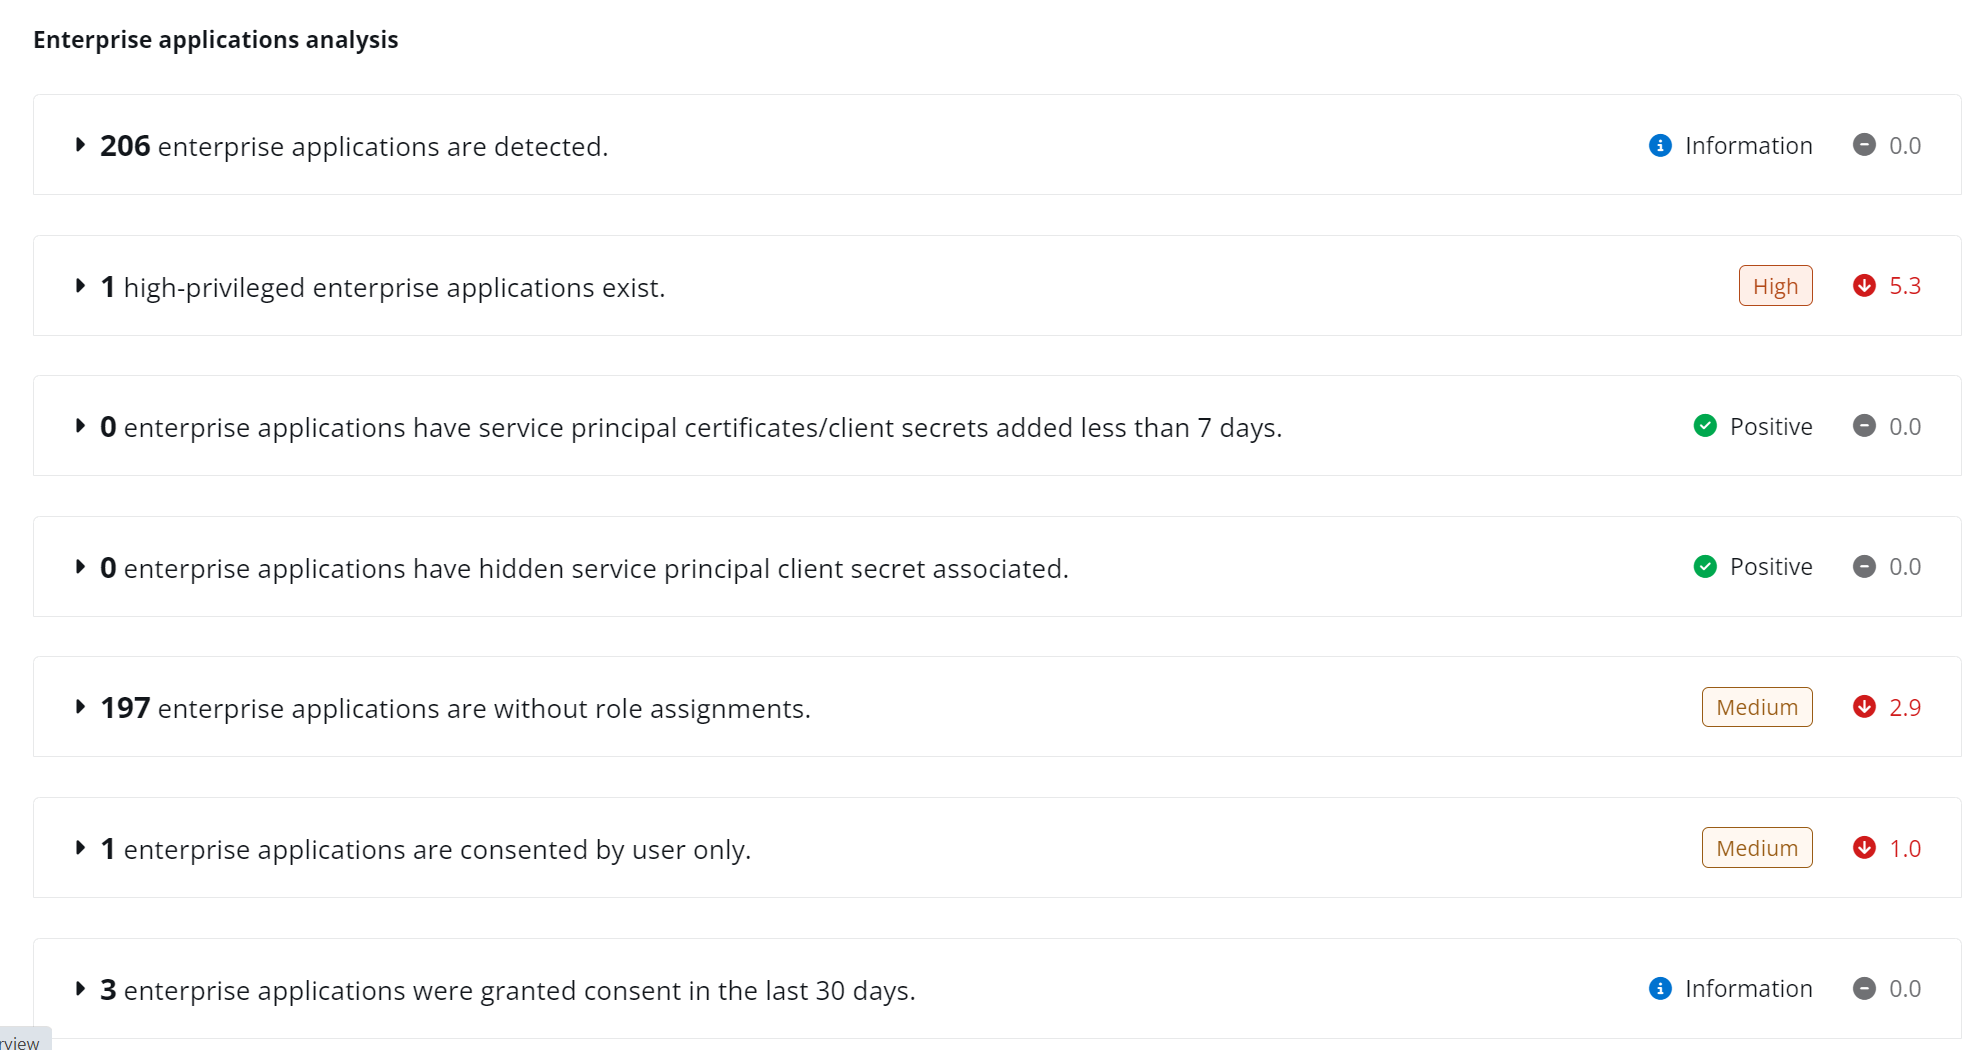
Task: Click the red score arrow next to 5.3
Action: click(x=1864, y=286)
